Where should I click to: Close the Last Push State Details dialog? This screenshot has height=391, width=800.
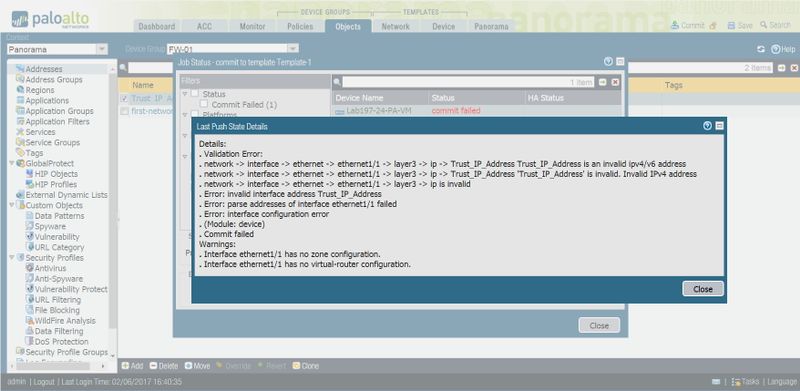point(703,289)
